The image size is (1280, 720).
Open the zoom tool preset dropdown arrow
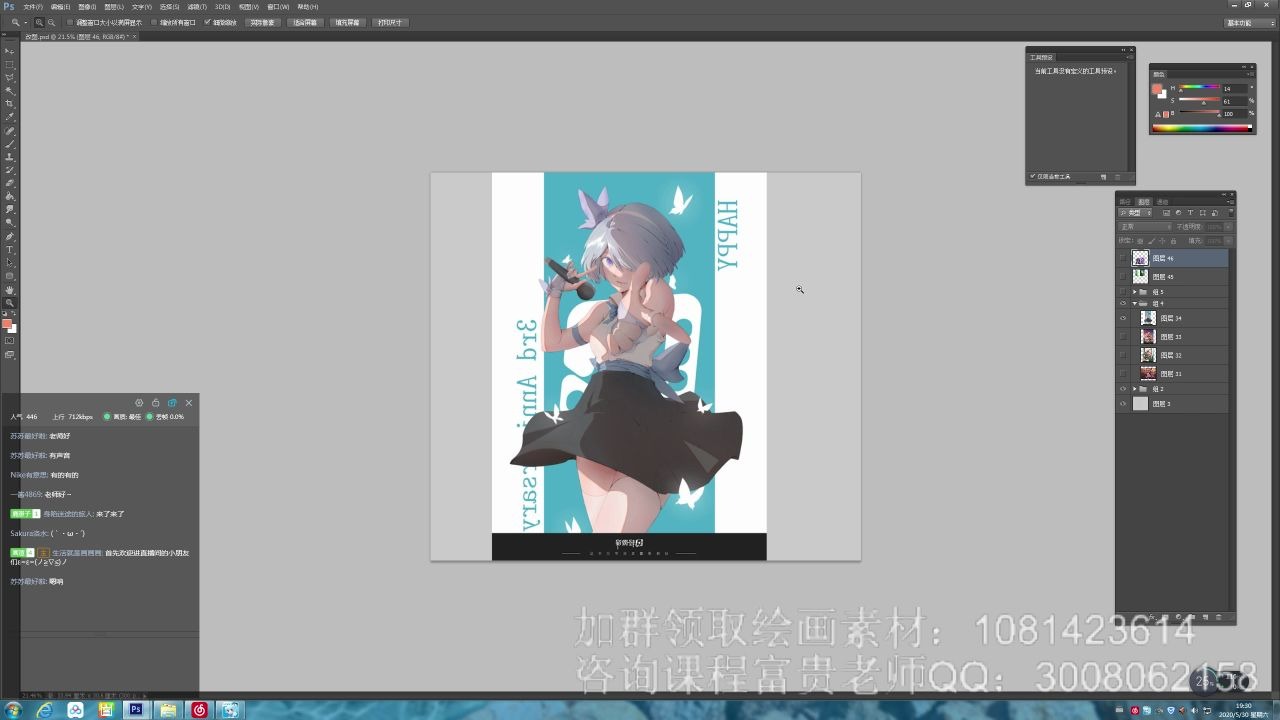[26, 22]
